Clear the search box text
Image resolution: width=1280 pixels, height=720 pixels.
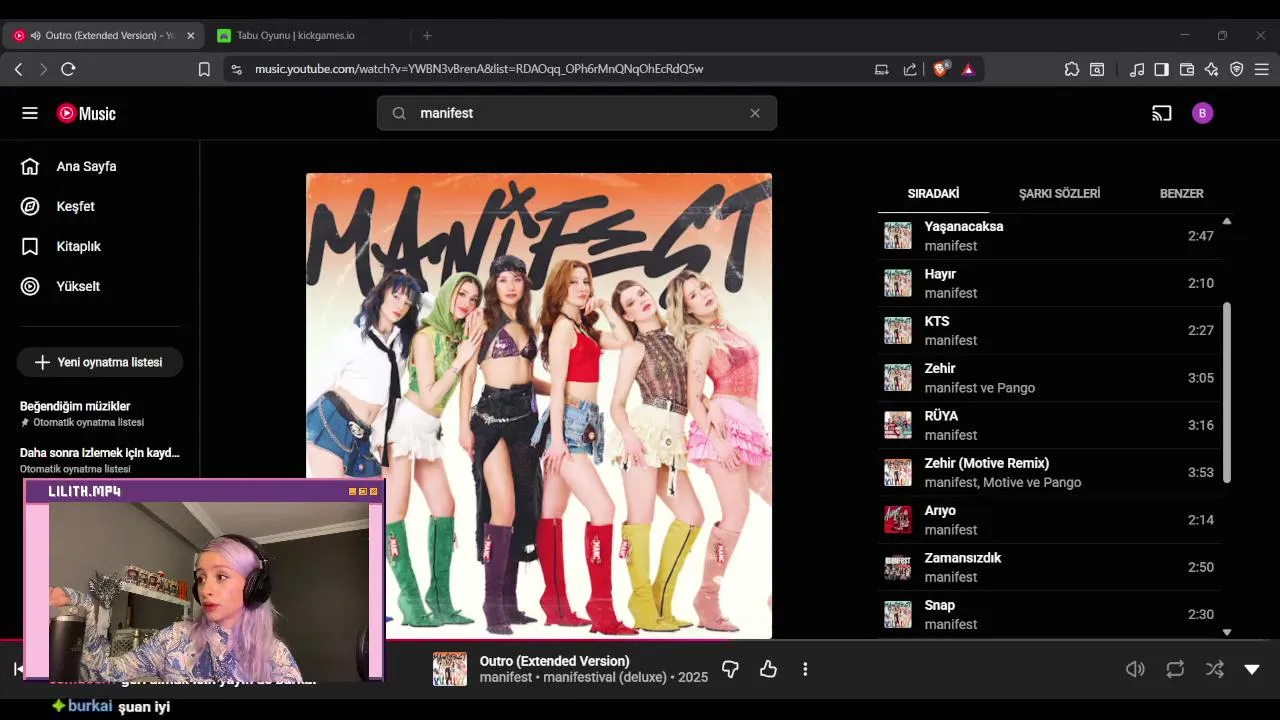pyautogui.click(x=755, y=113)
